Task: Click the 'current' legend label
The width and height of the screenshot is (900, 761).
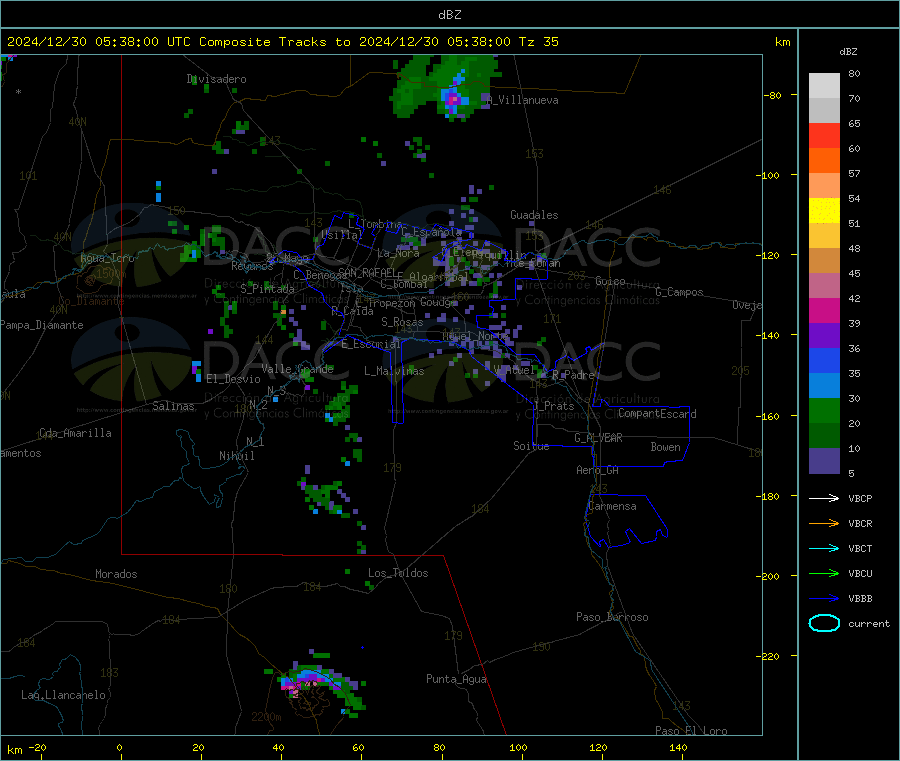Action: (869, 623)
